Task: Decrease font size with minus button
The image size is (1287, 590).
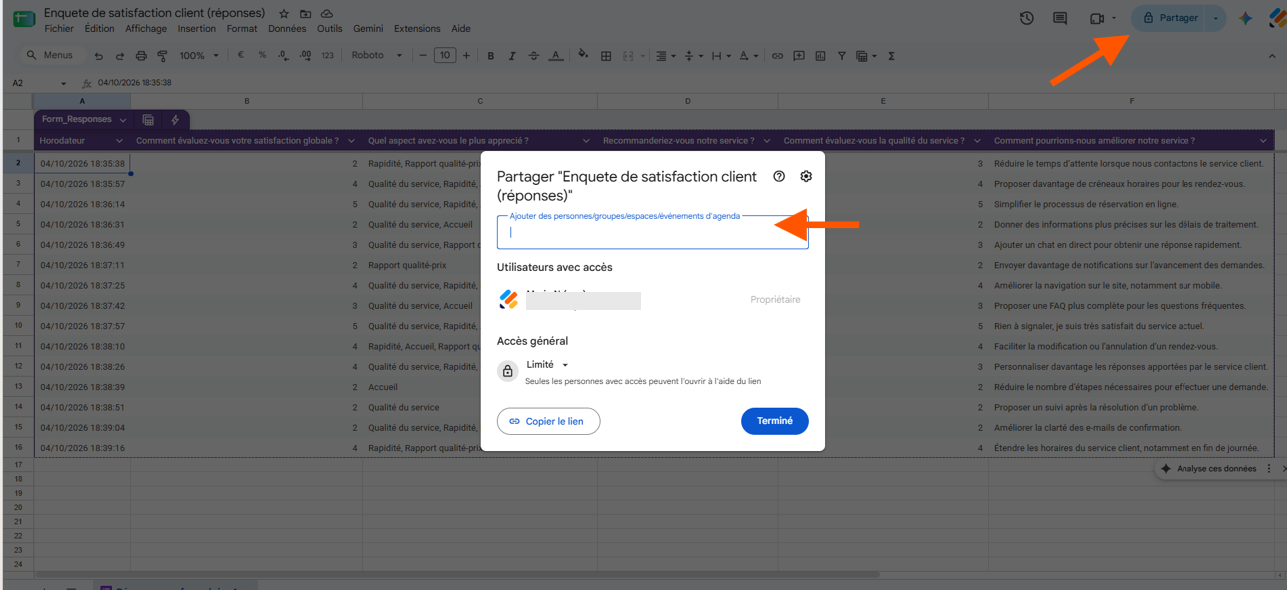Action: (x=424, y=56)
